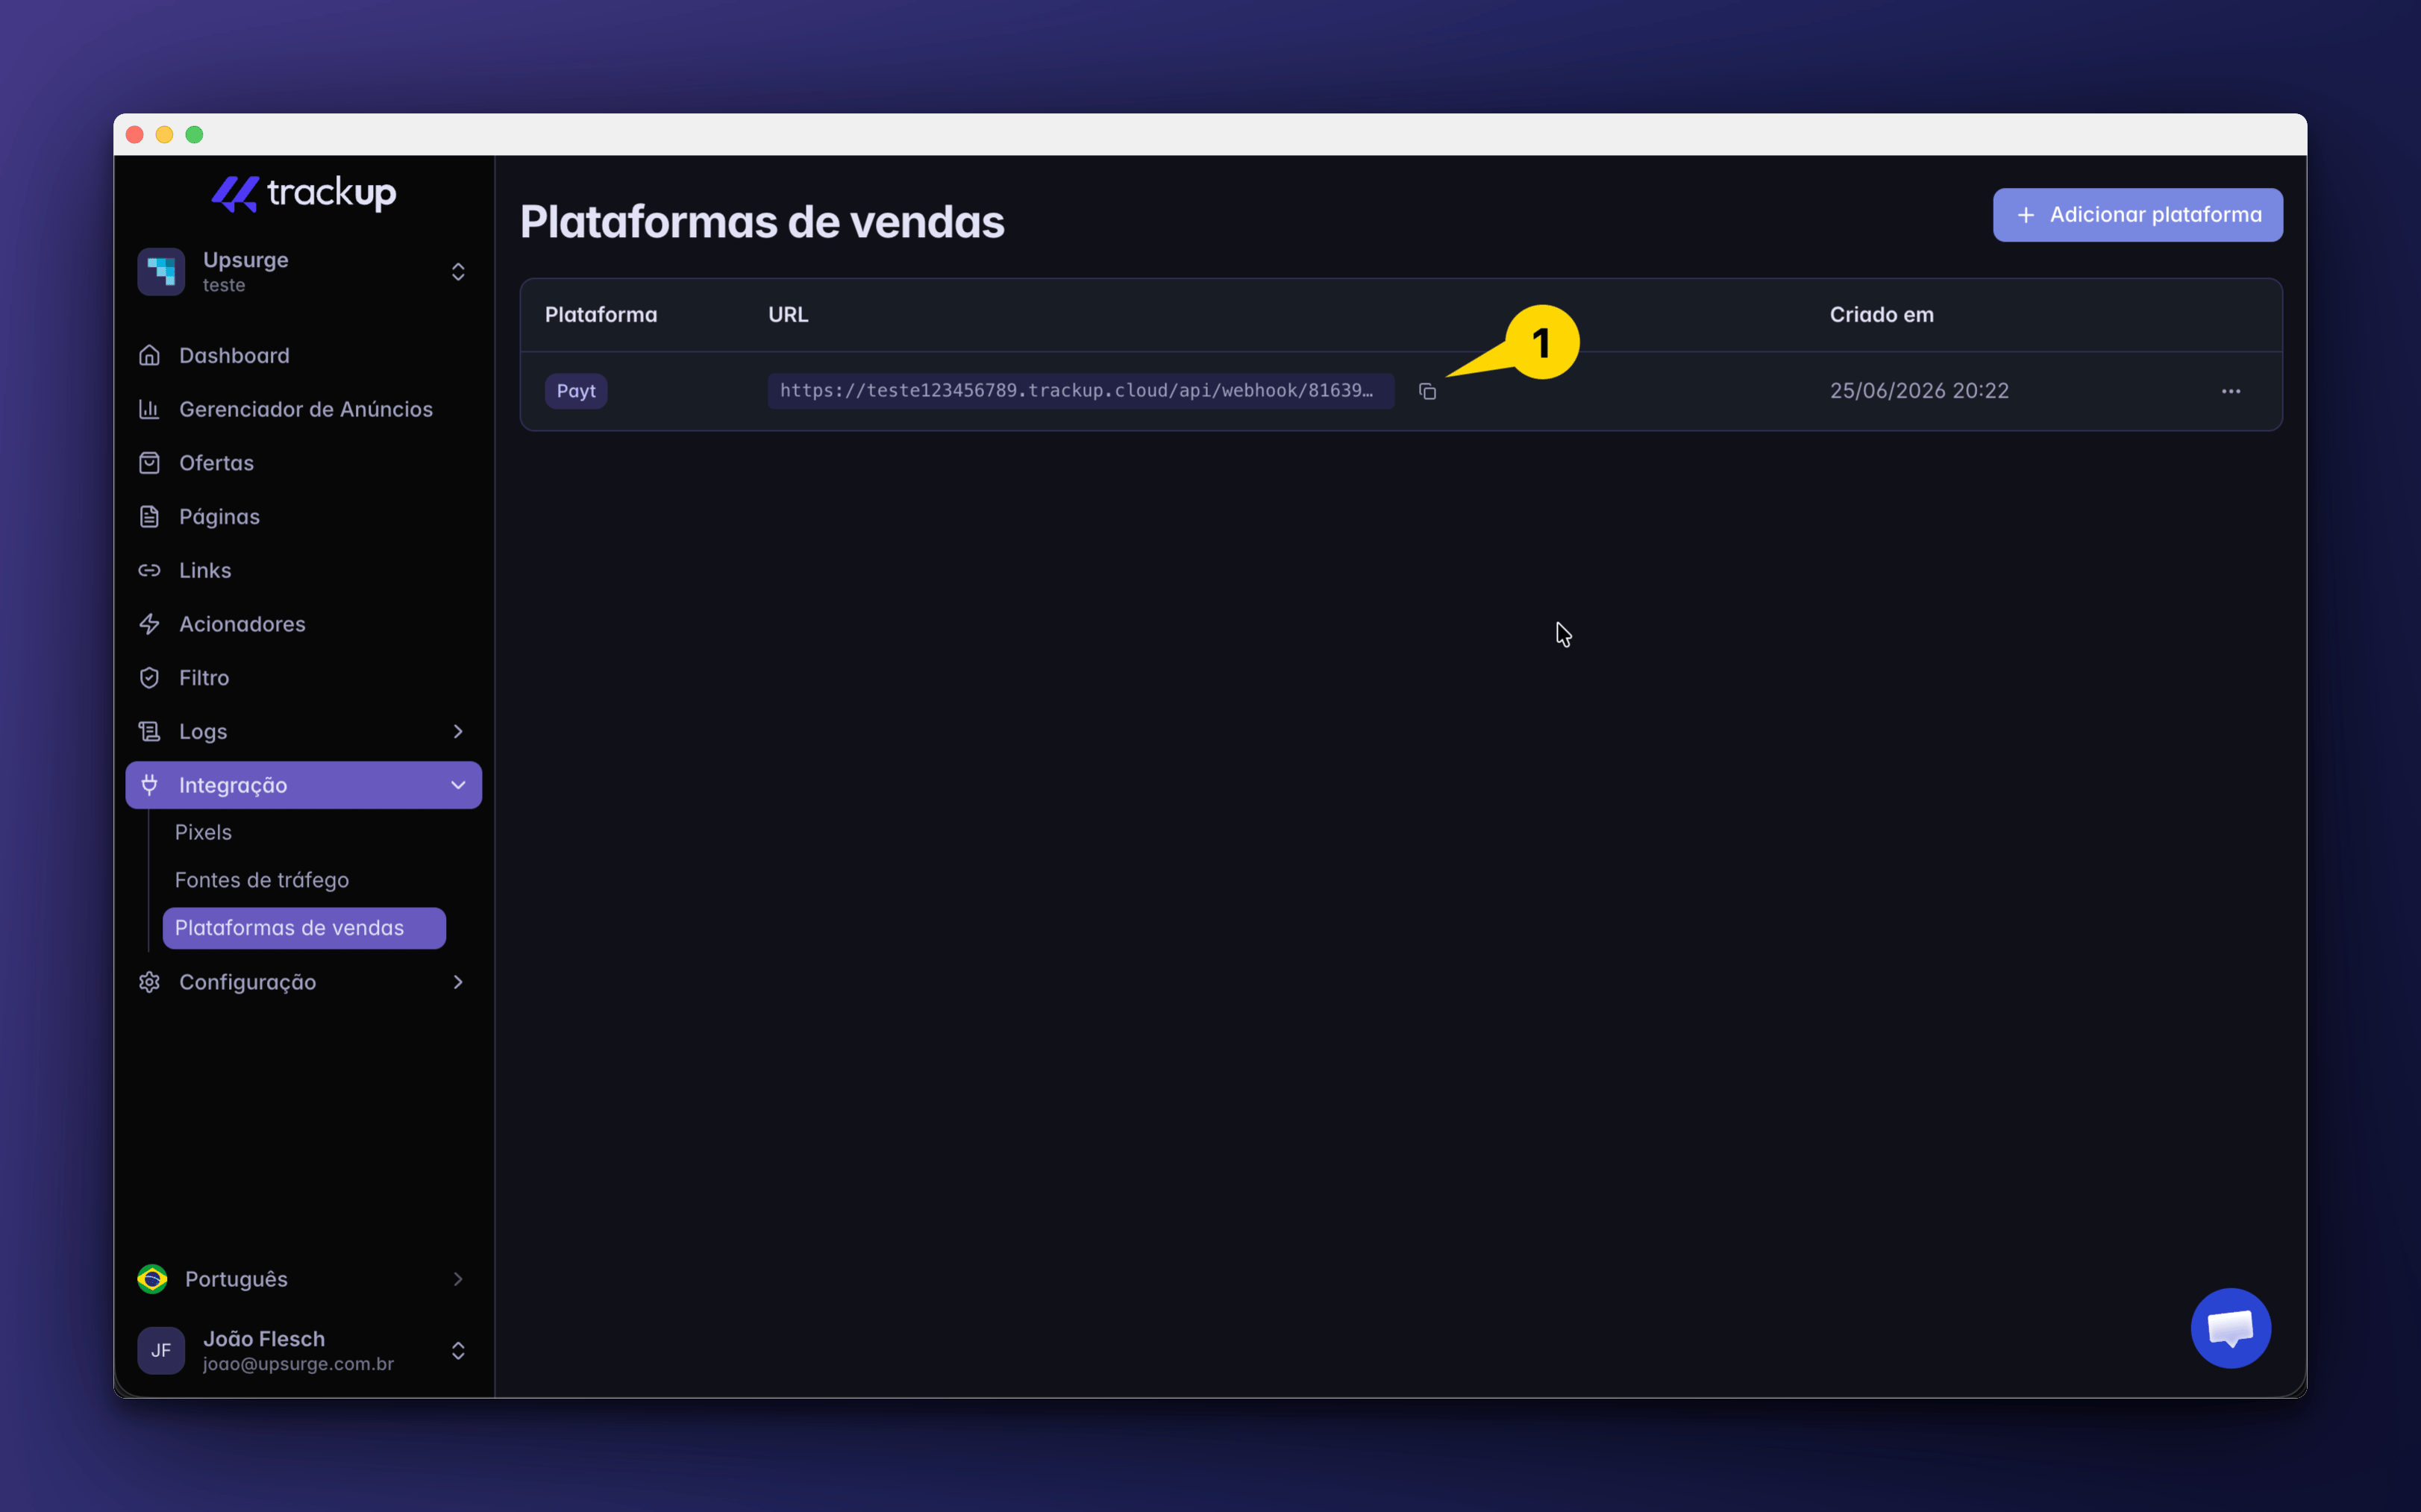Click the Filtro shield icon
Screen dimensions: 2421x1512
149,678
